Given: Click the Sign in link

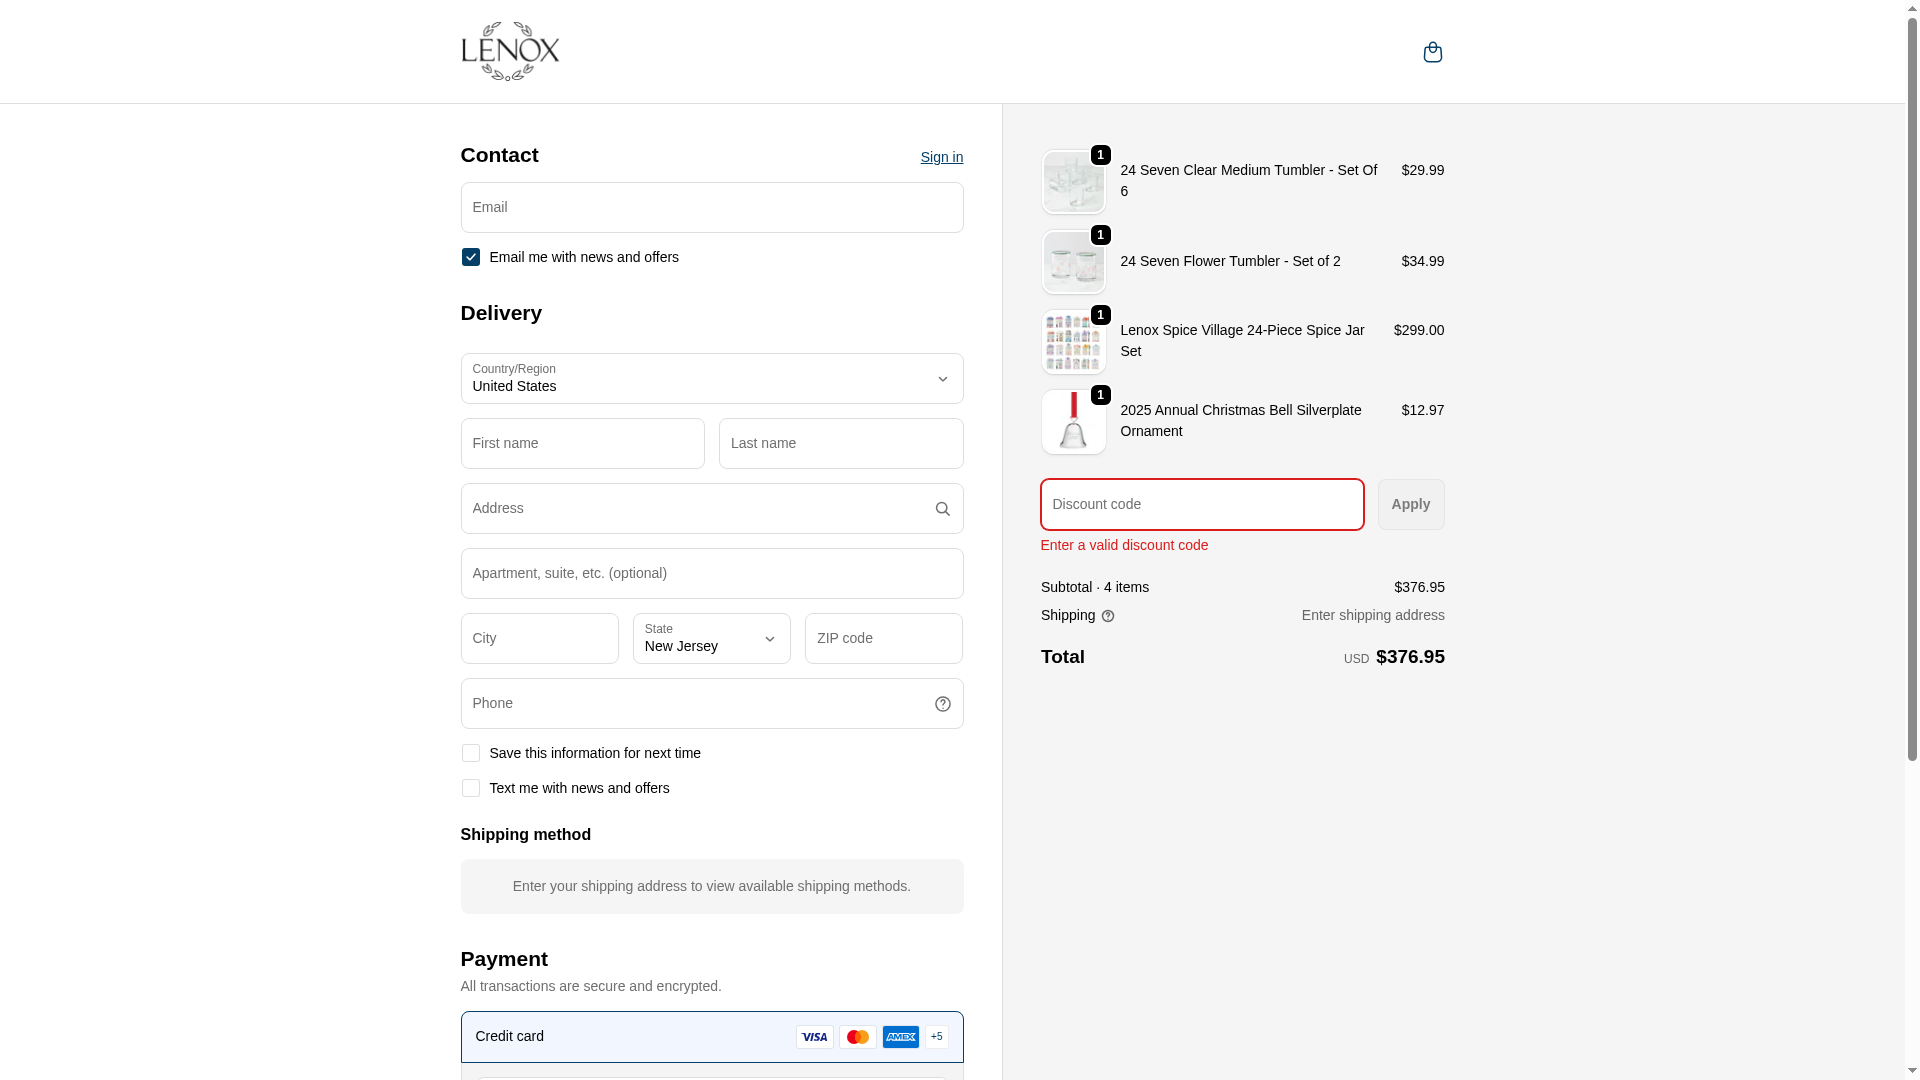Looking at the screenshot, I should pos(942,157).
